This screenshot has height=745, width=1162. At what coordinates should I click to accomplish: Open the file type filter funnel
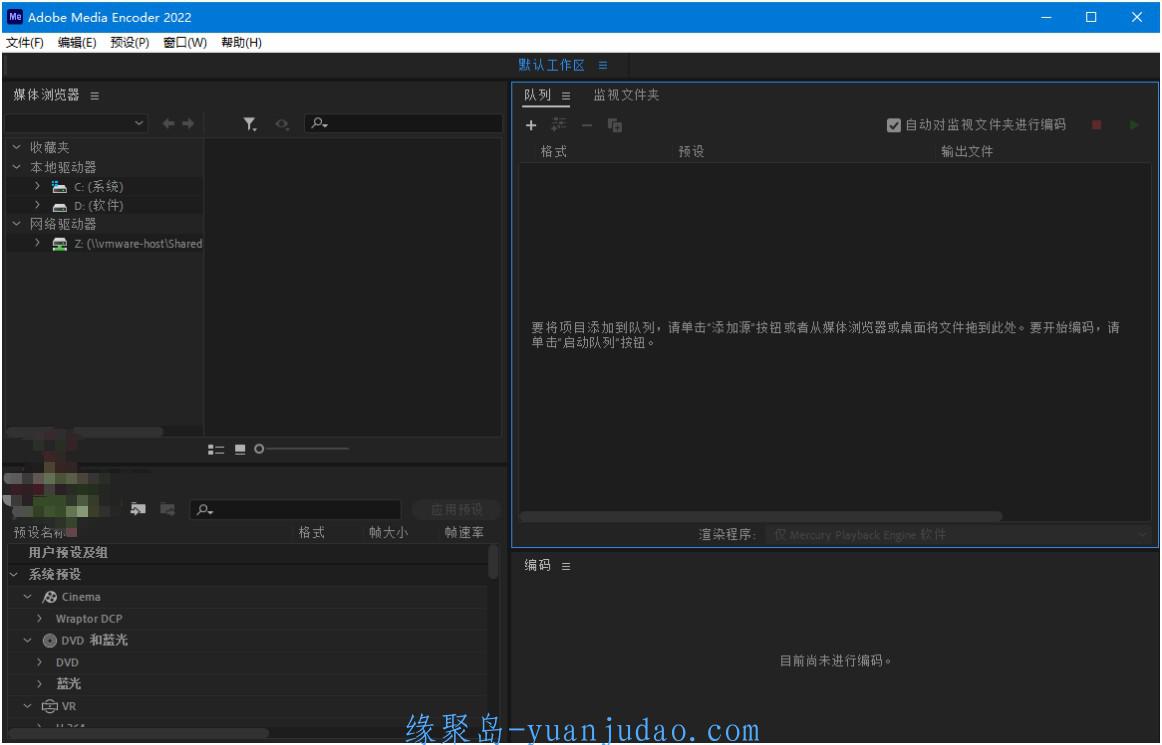point(250,124)
